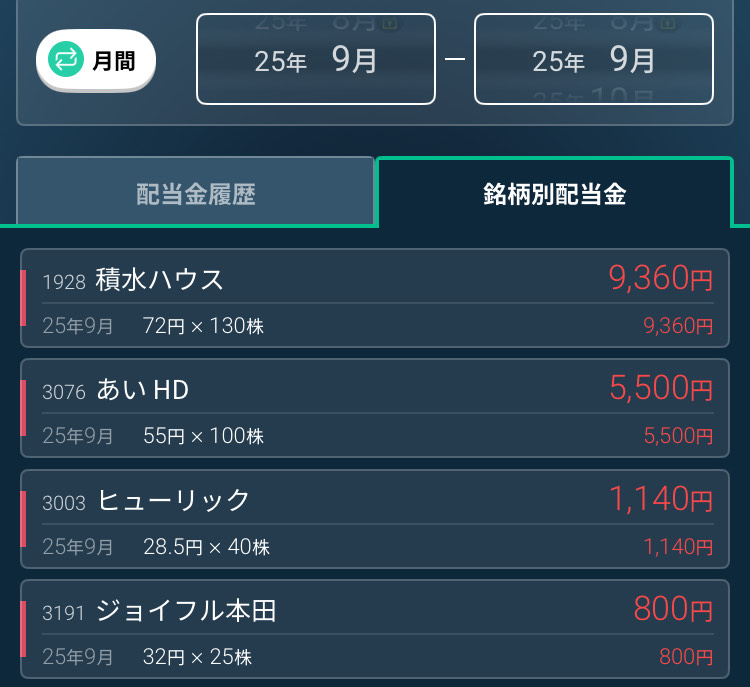Open the start date month picker
Screen dimensions: 750x687
(x=316, y=59)
